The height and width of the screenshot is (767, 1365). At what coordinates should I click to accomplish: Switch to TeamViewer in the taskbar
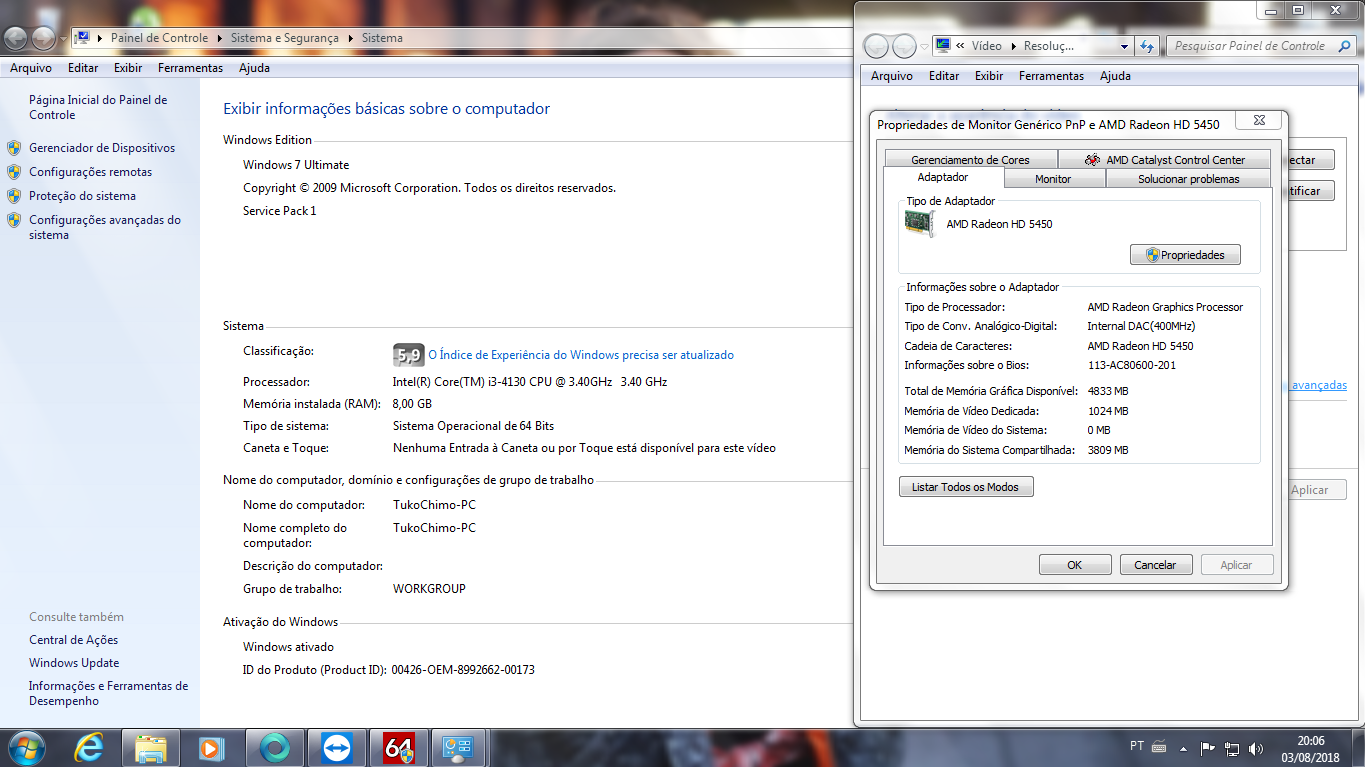[x=337, y=748]
